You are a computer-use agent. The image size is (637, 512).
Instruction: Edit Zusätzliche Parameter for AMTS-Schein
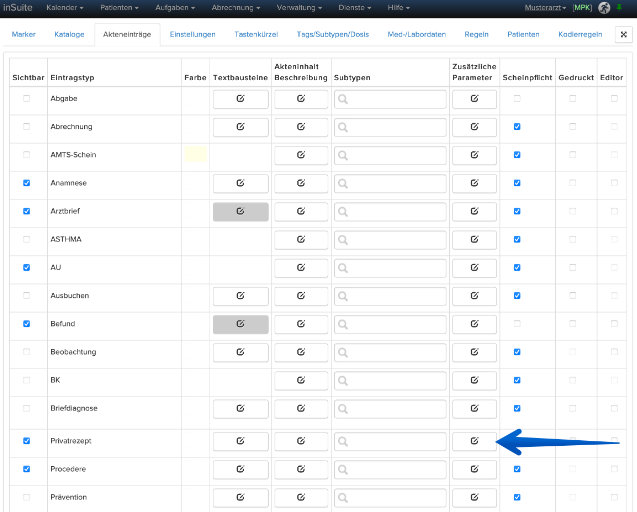474,155
